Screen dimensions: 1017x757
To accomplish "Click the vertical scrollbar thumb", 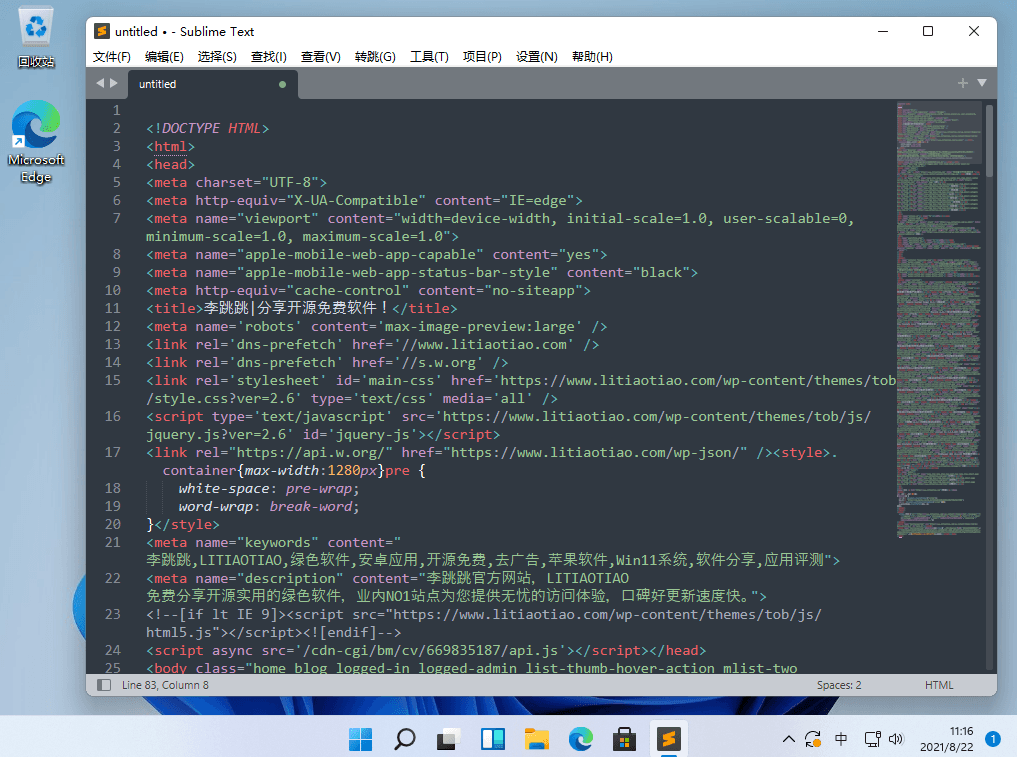I will [989, 141].
